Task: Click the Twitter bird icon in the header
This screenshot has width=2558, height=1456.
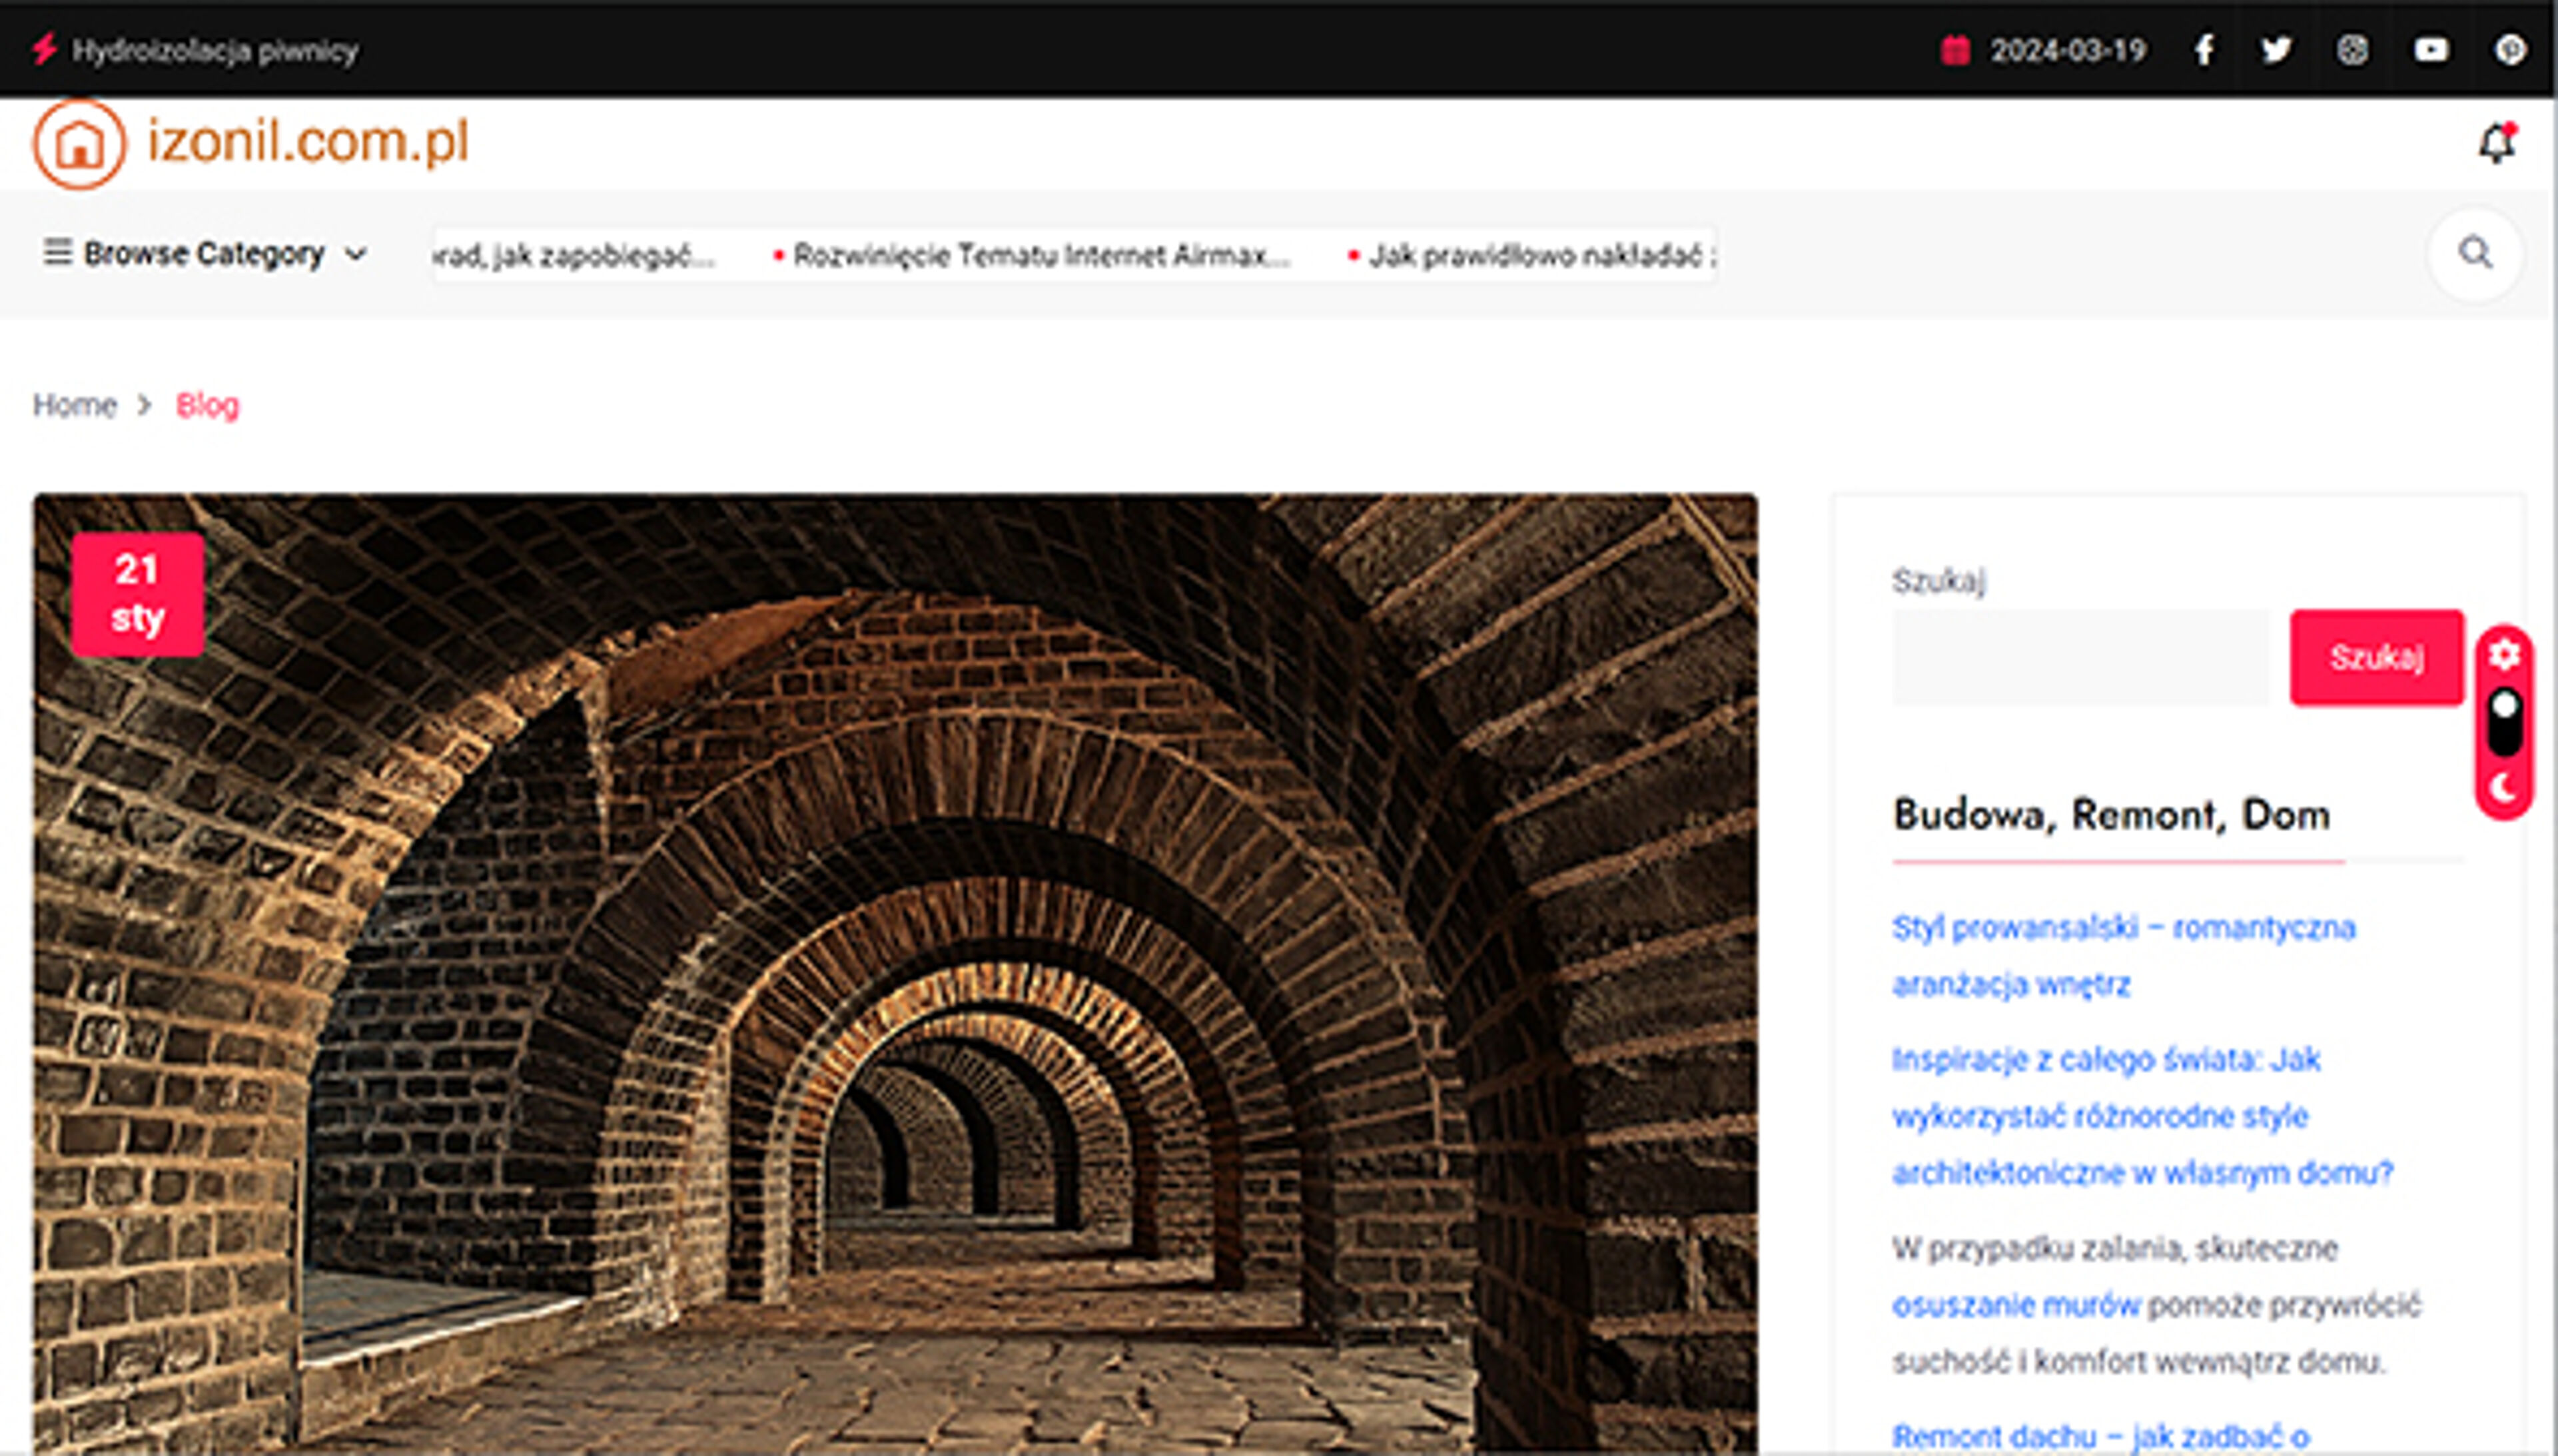Action: [2277, 49]
